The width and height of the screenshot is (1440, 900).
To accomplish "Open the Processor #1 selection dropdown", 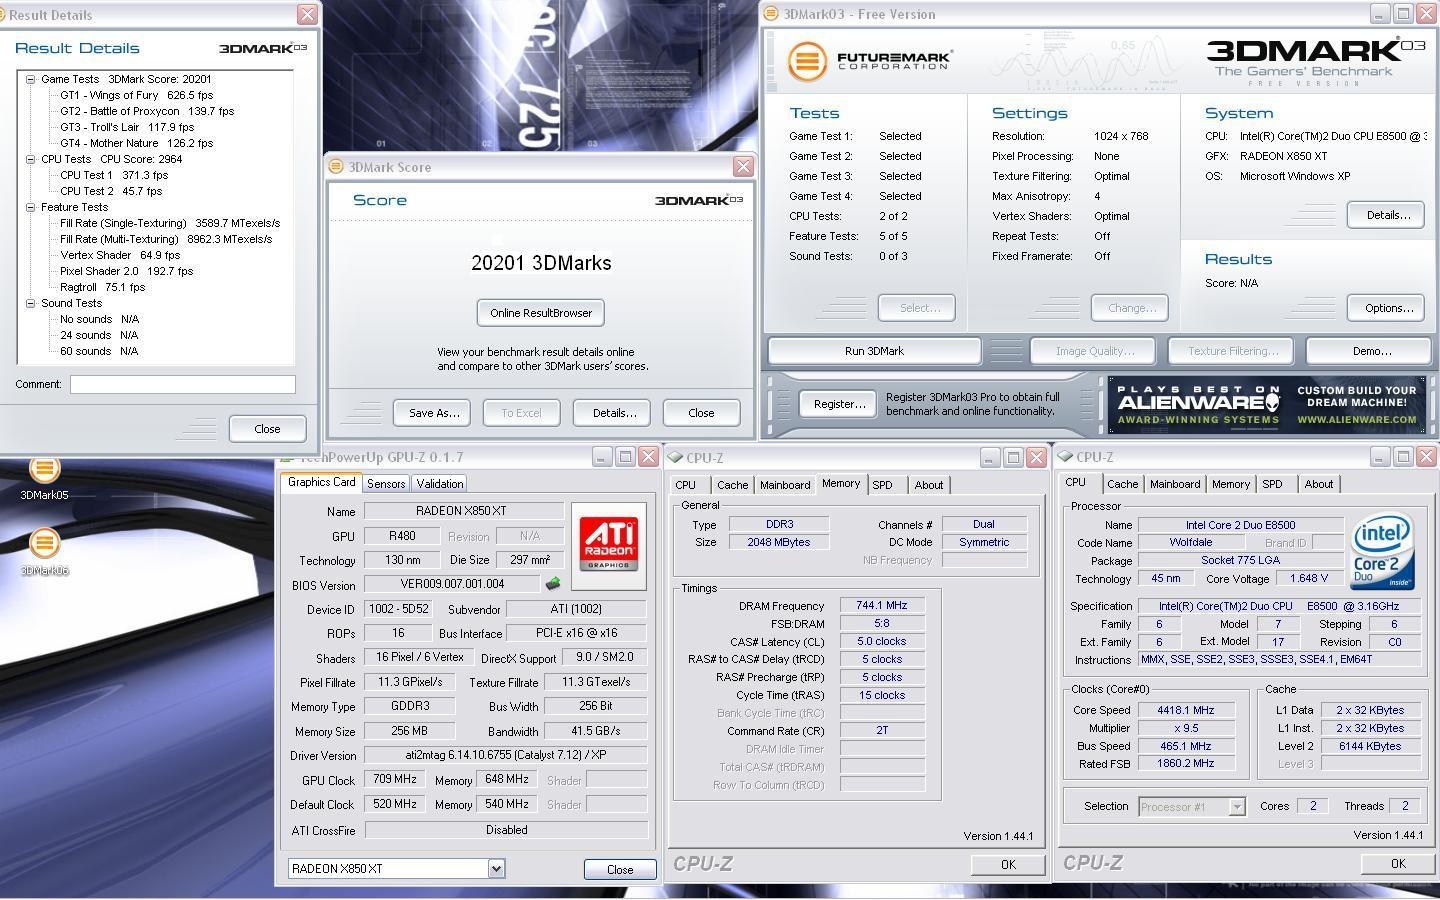I will [x=1237, y=807].
